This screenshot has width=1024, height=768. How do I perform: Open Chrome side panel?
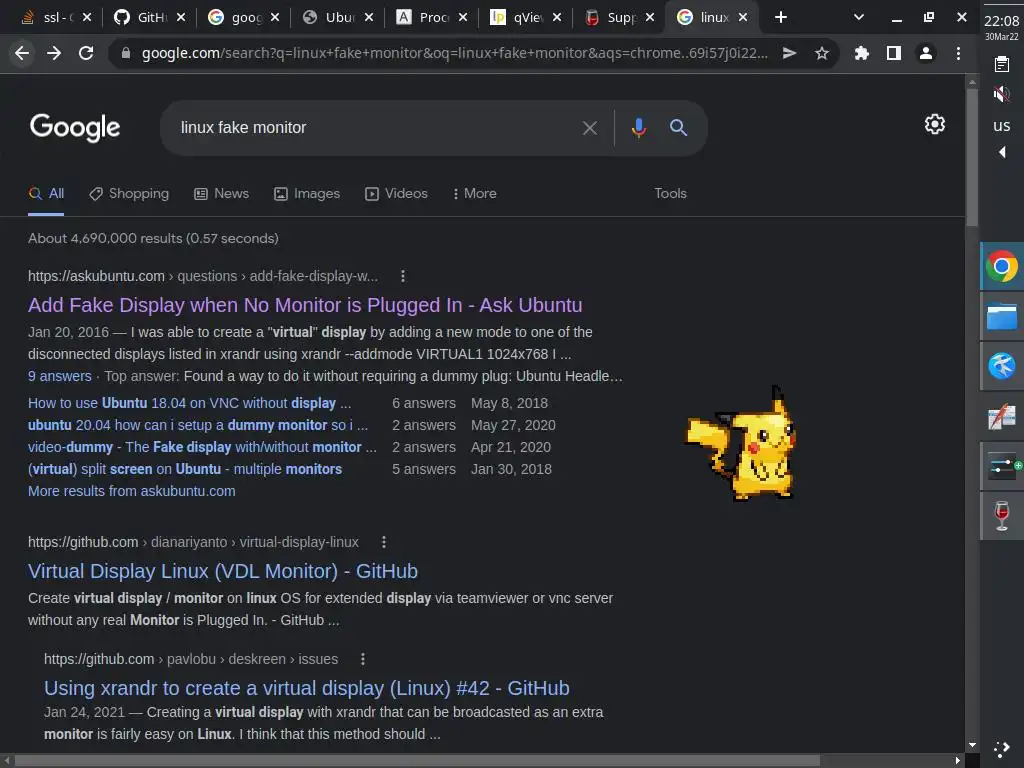click(894, 53)
